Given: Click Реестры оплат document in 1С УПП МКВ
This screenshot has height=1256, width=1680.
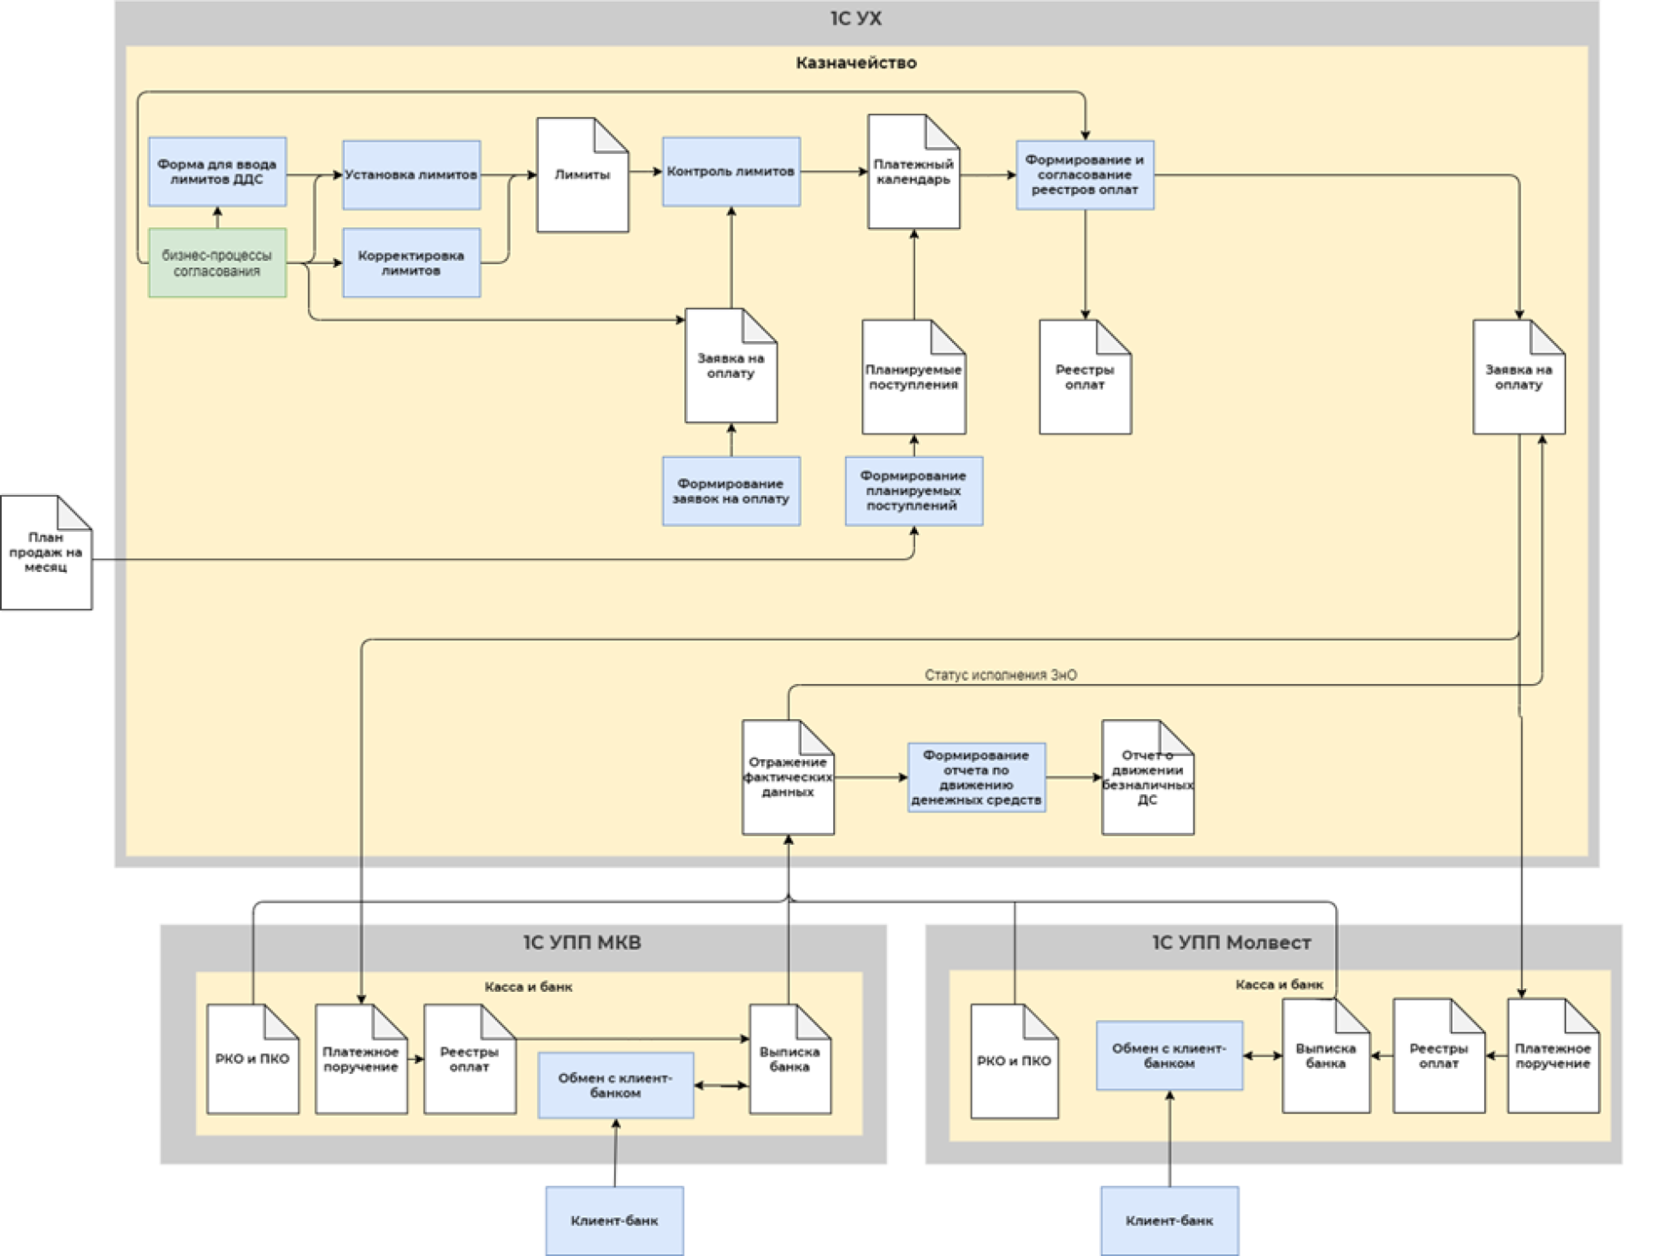Looking at the screenshot, I should [470, 1059].
